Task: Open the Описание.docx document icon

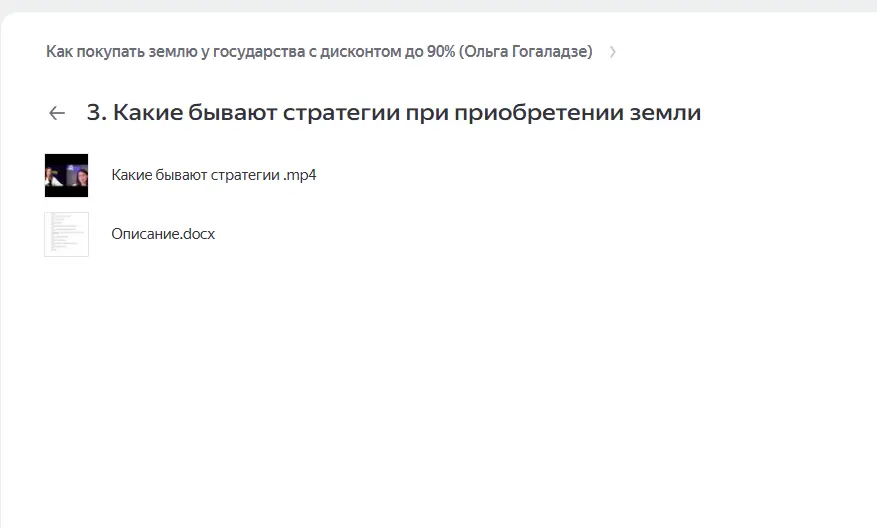Action: click(x=66, y=234)
